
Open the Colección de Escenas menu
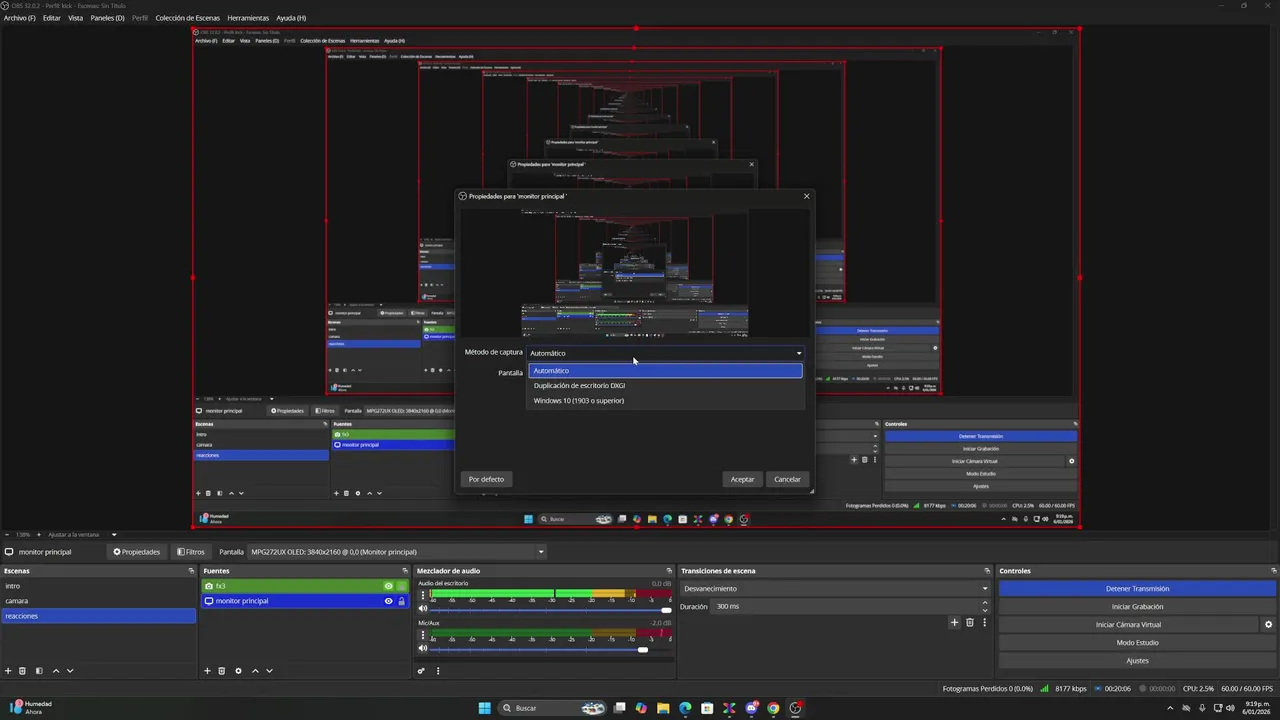point(188,18)
